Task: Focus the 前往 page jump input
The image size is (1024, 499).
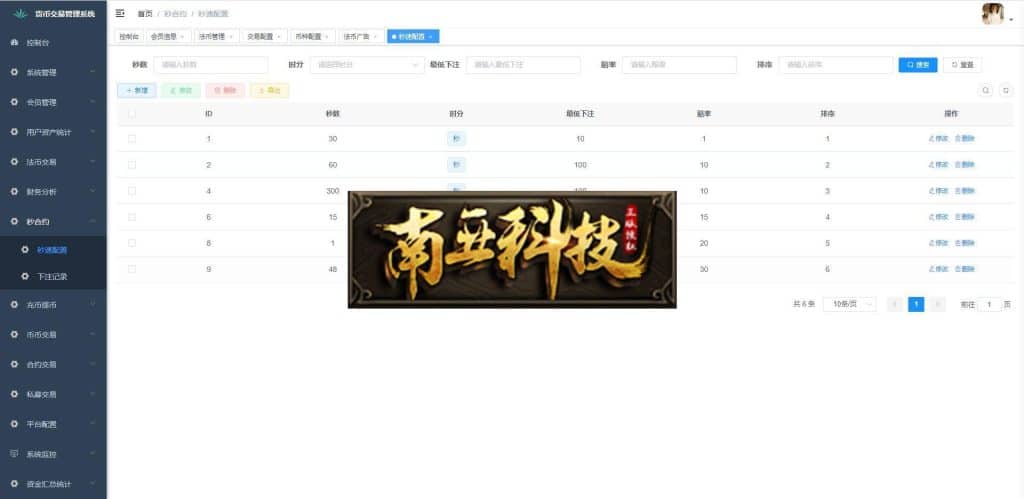Action: pyautogui.click(x=989, y=304)
